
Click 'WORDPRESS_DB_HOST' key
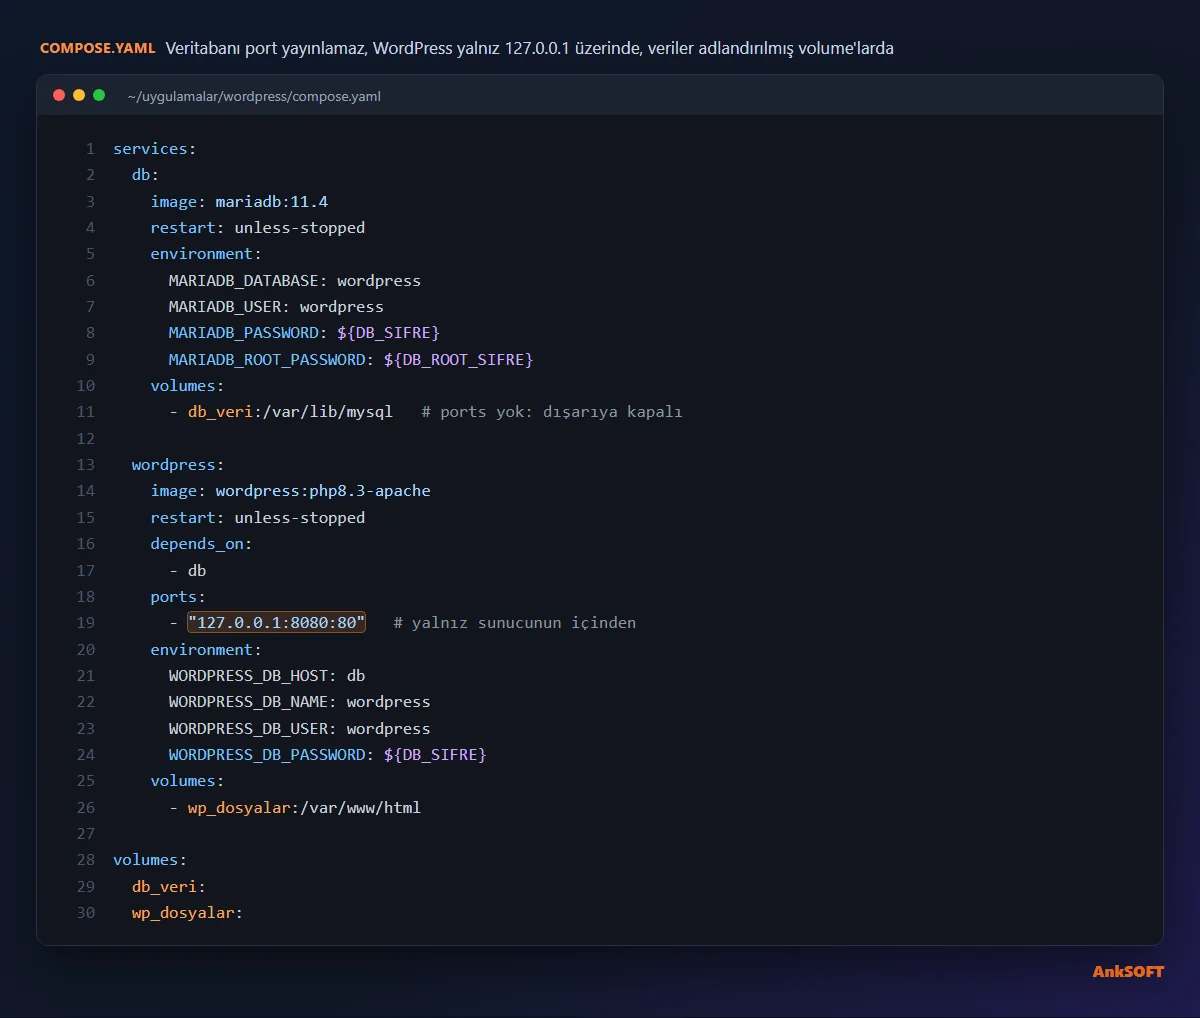coord(248,676)
